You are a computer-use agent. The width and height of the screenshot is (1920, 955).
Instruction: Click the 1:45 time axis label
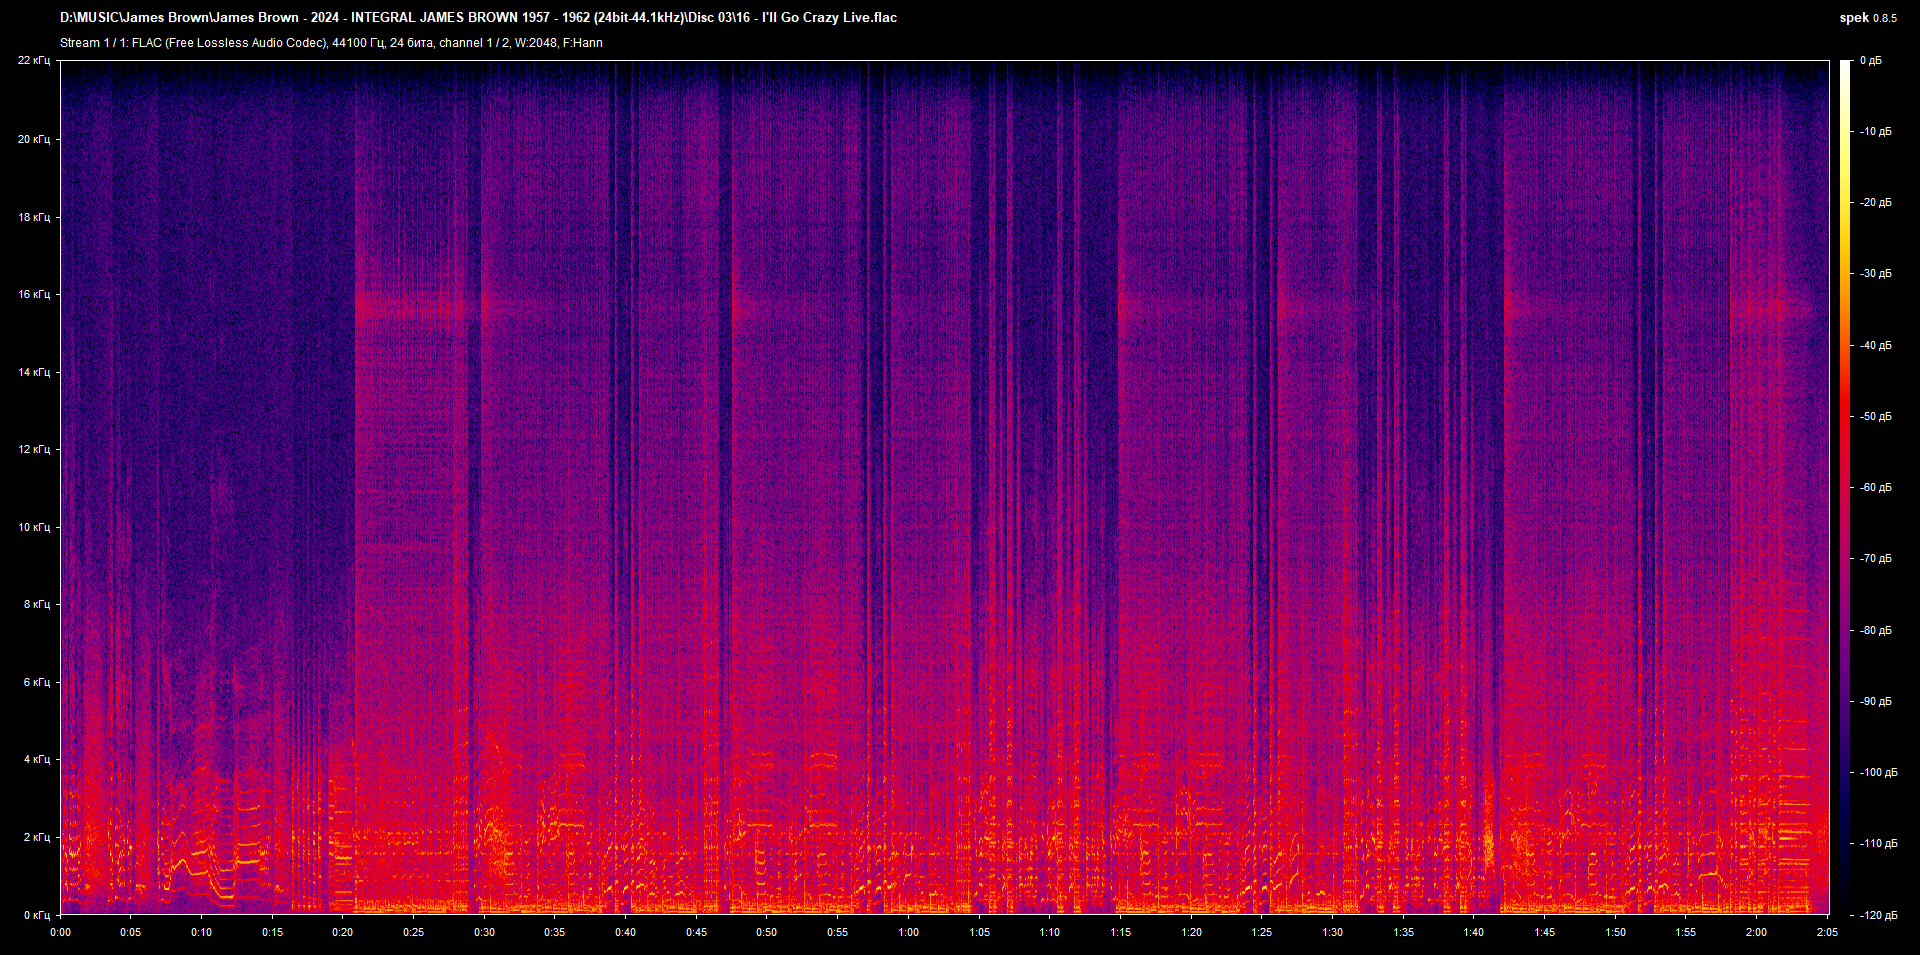tap(1545, 932)
